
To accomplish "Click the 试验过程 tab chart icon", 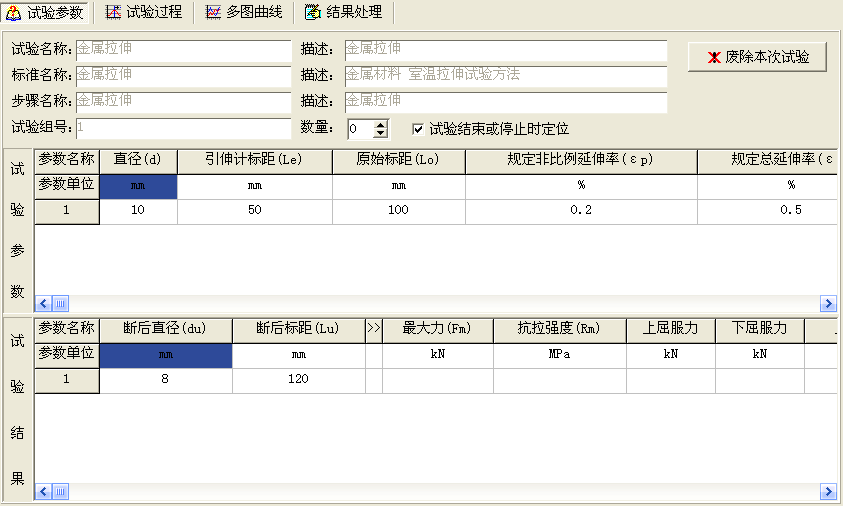I will tap(113, 13).
